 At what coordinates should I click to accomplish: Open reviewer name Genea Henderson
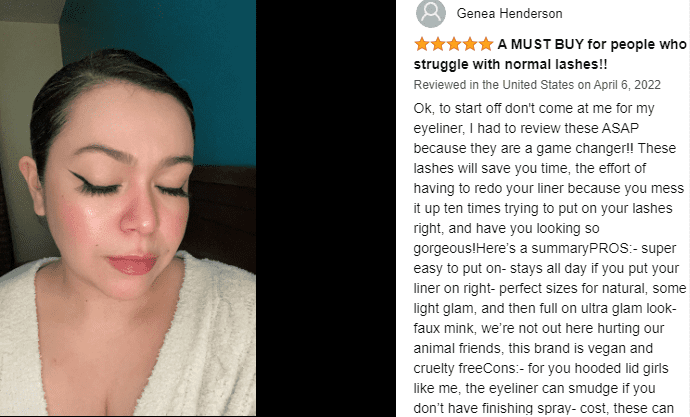click(510, 14)
